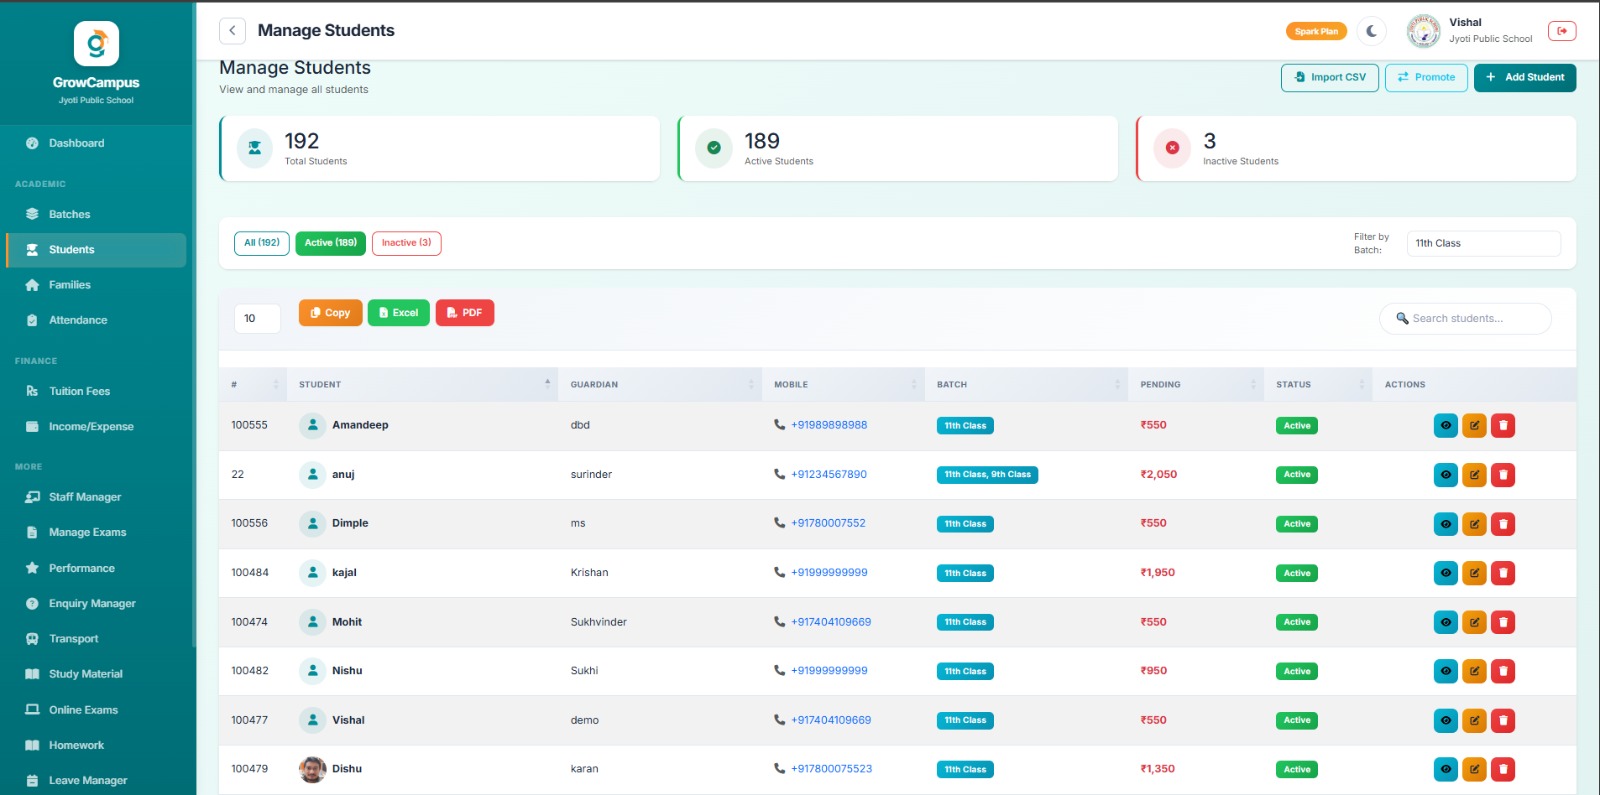Screen dimensions: 1600x795
Task: Click the logout icon in header
Action: (x=1562, y=31)
